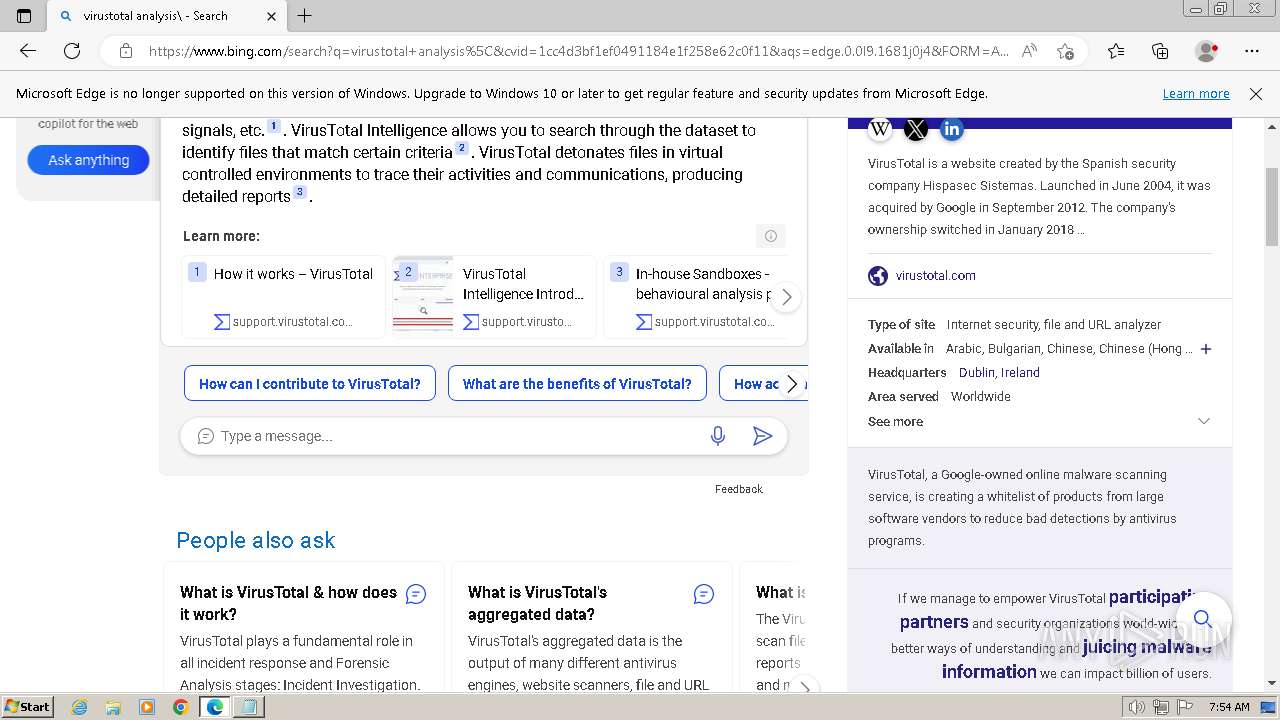Open "VirusTotal Intelligence Introd..." source card
Image resolution: width=1280 pixels, height=720 pixels.
pyautogui.click(x=495, y=296)
